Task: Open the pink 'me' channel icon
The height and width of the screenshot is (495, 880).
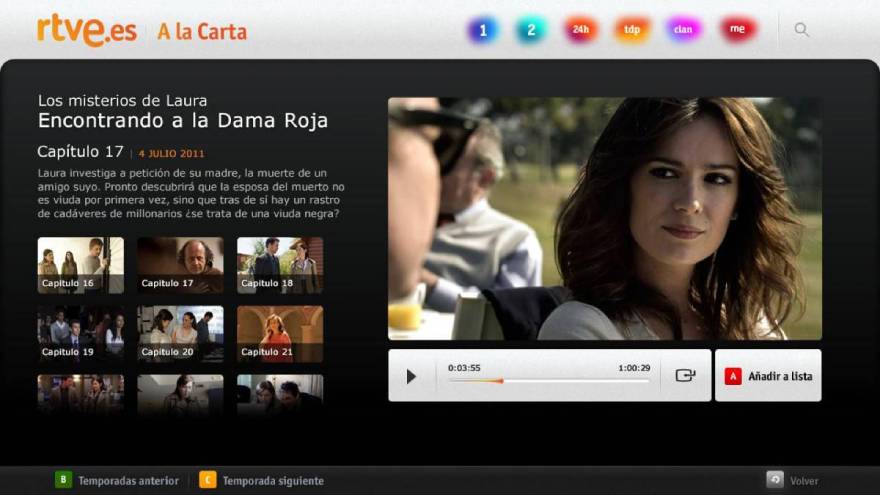Action: click(737, 30)
